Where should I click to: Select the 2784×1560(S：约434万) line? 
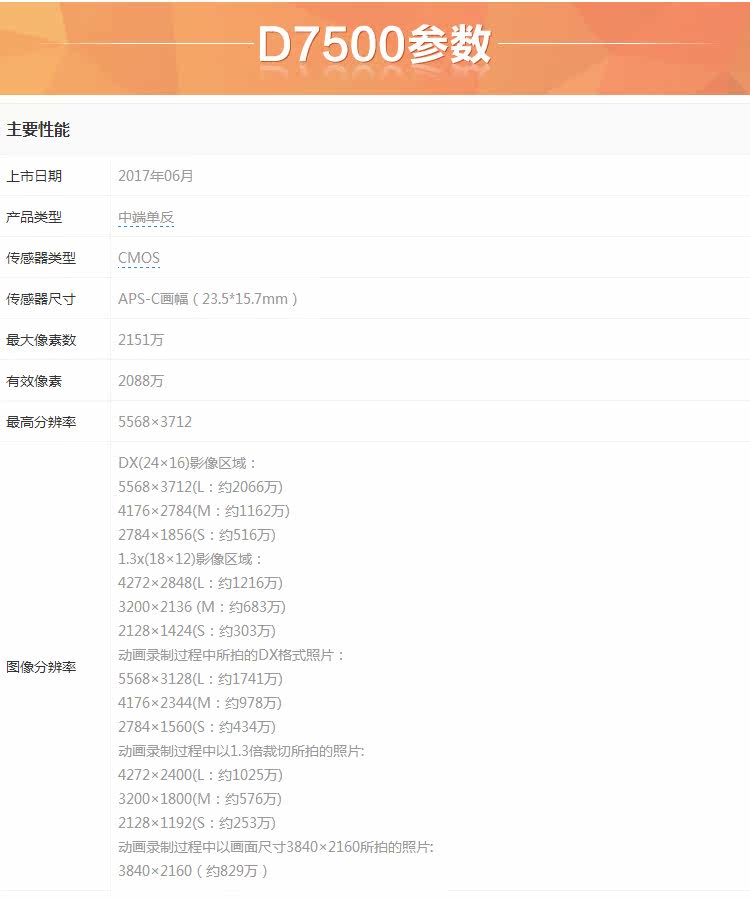[x=197, y=728]
